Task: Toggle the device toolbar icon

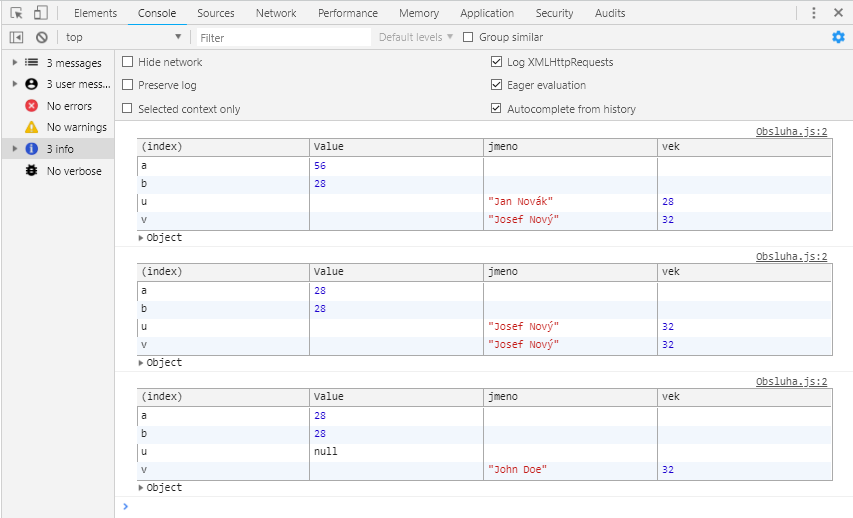Action: click(x=40, y=13)
